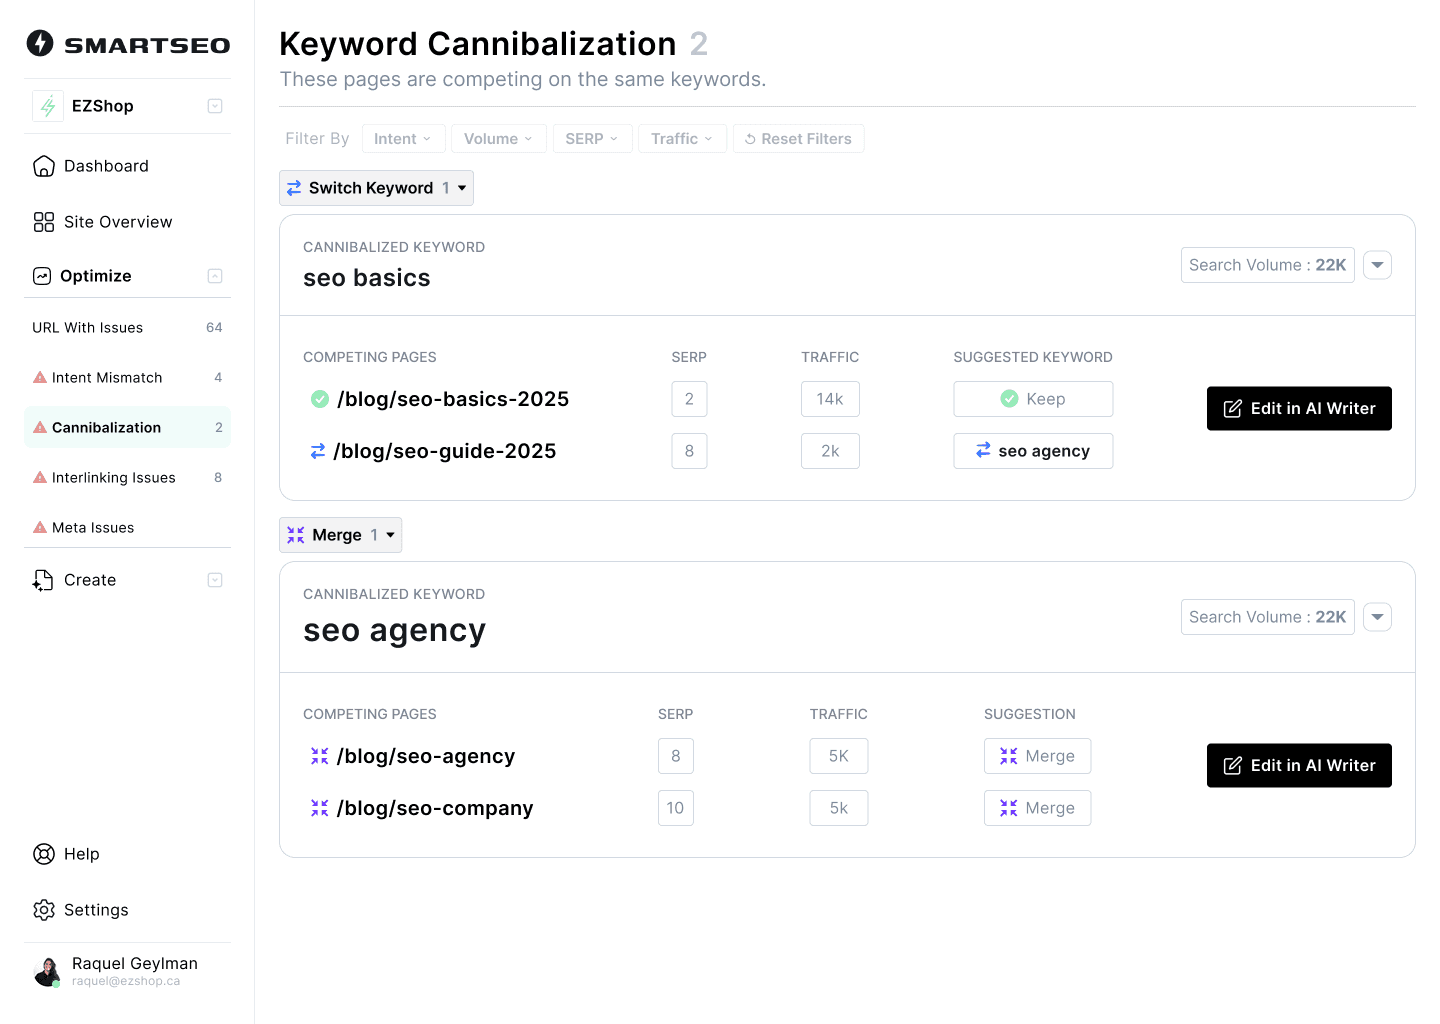Open the Dashboard home icon
Screen dimensions: 1440x1024
[44, 166]
